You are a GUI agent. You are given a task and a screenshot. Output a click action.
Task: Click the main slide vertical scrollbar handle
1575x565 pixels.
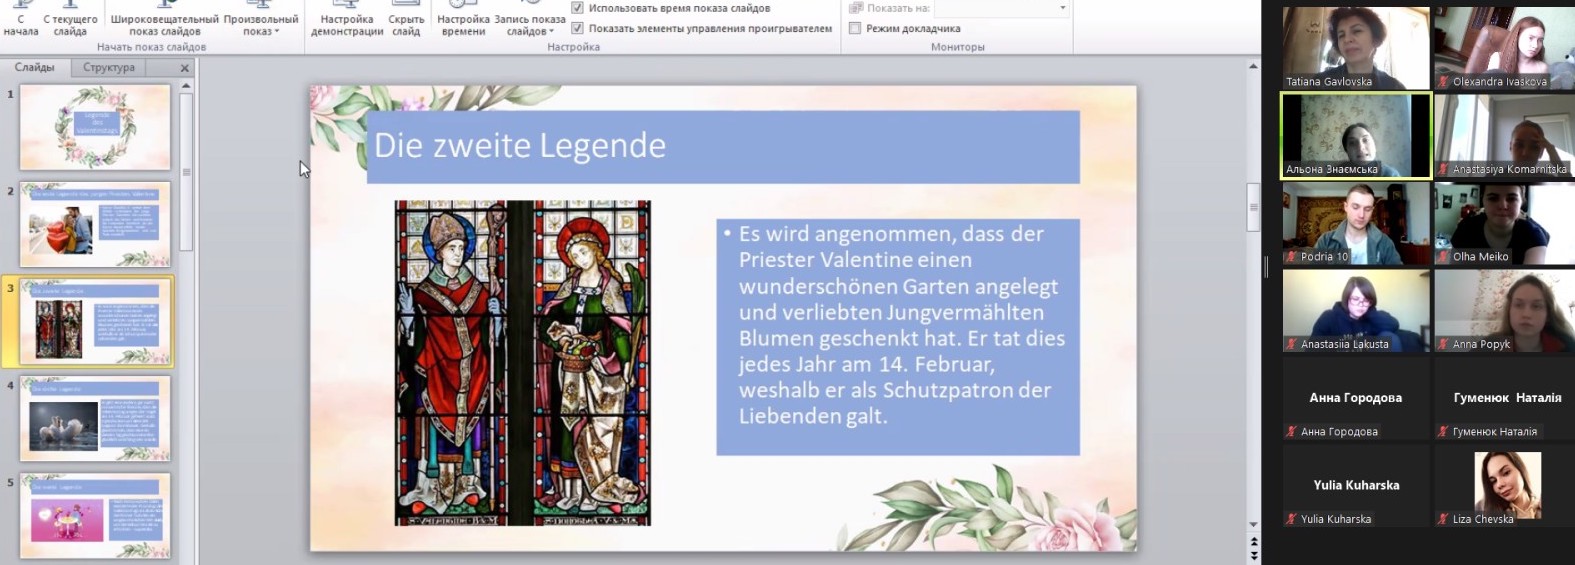tap(1253, 207)
